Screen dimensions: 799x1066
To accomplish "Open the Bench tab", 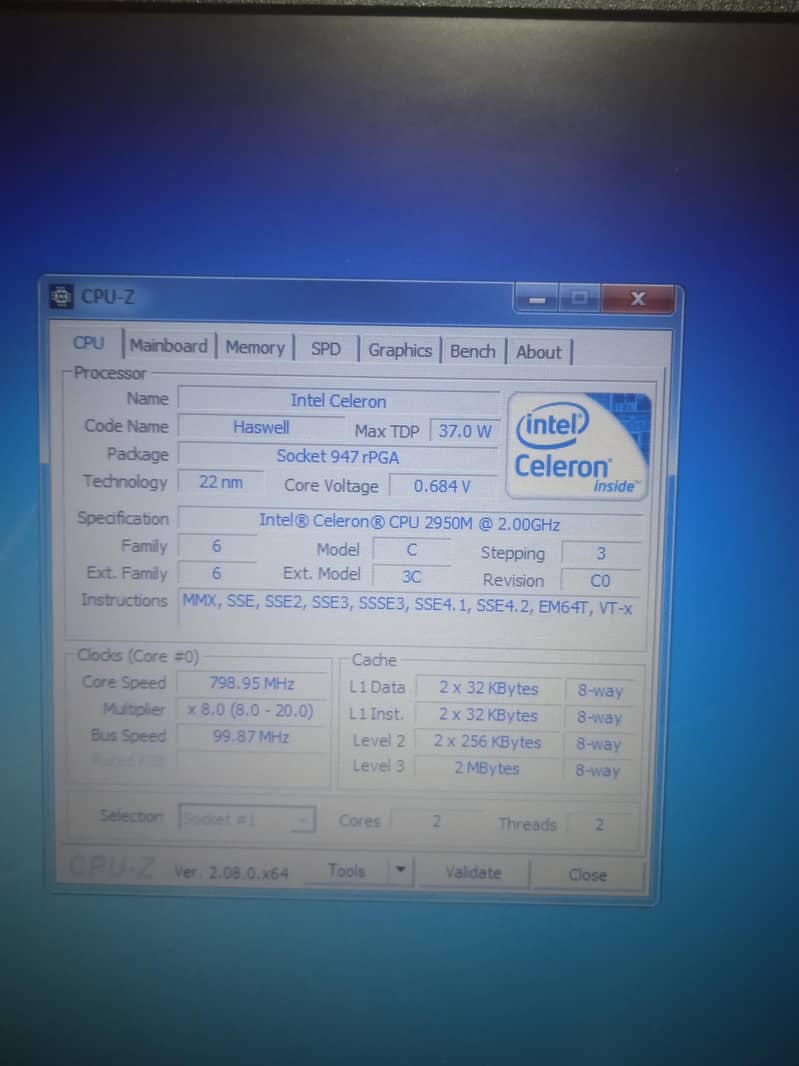I will pos(473,351).
